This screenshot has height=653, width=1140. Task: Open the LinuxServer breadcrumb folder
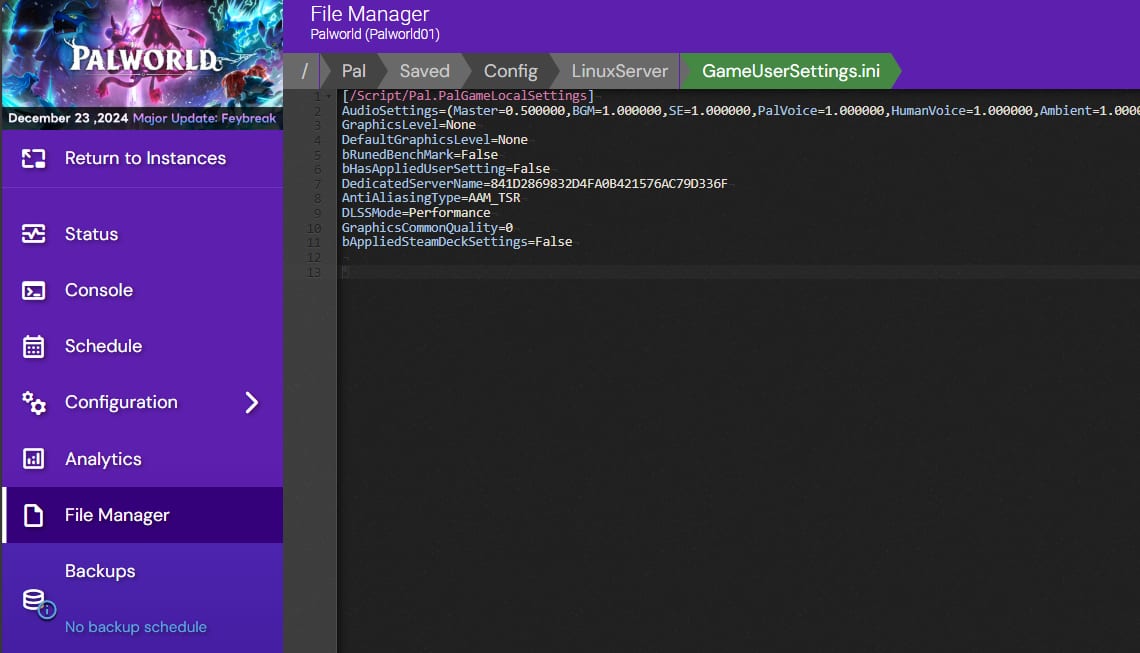[x=619, y=71]
